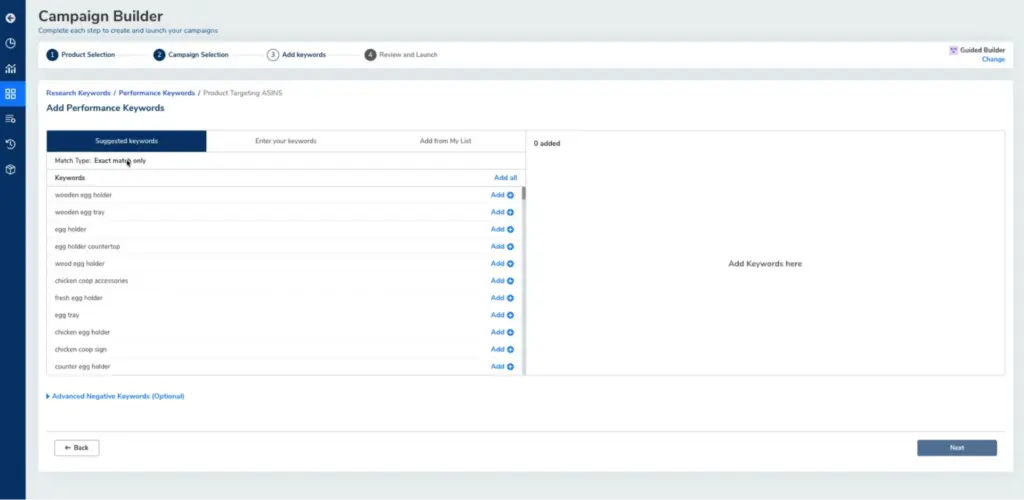The image size is (1024, 500).
Task: Switch to Enter your keywords tab
Action: [286, 141]
